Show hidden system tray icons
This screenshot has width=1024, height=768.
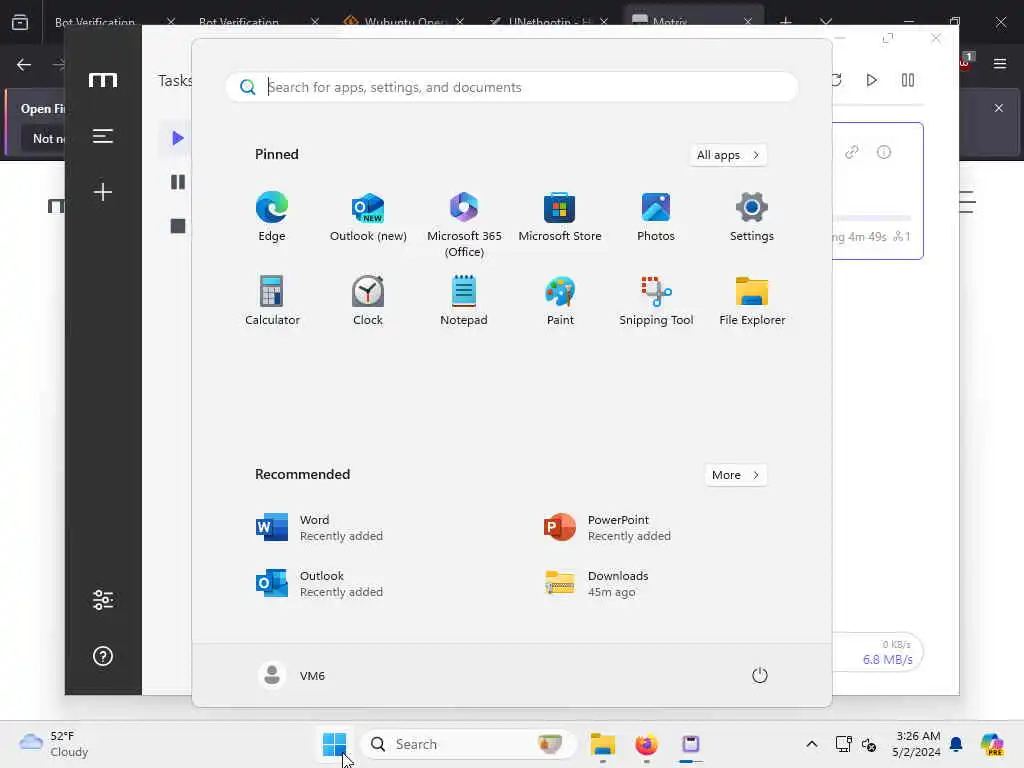coord(812,744)
